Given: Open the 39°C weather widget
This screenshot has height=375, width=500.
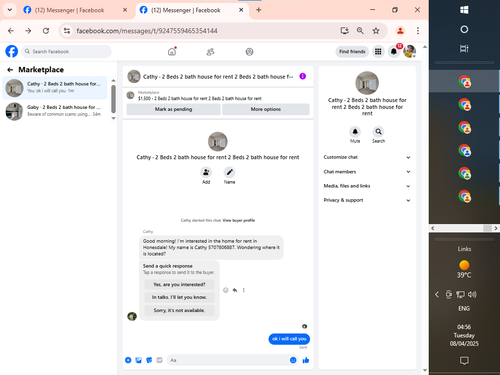Looking at the screenshot, I should [x=464, y=269].
